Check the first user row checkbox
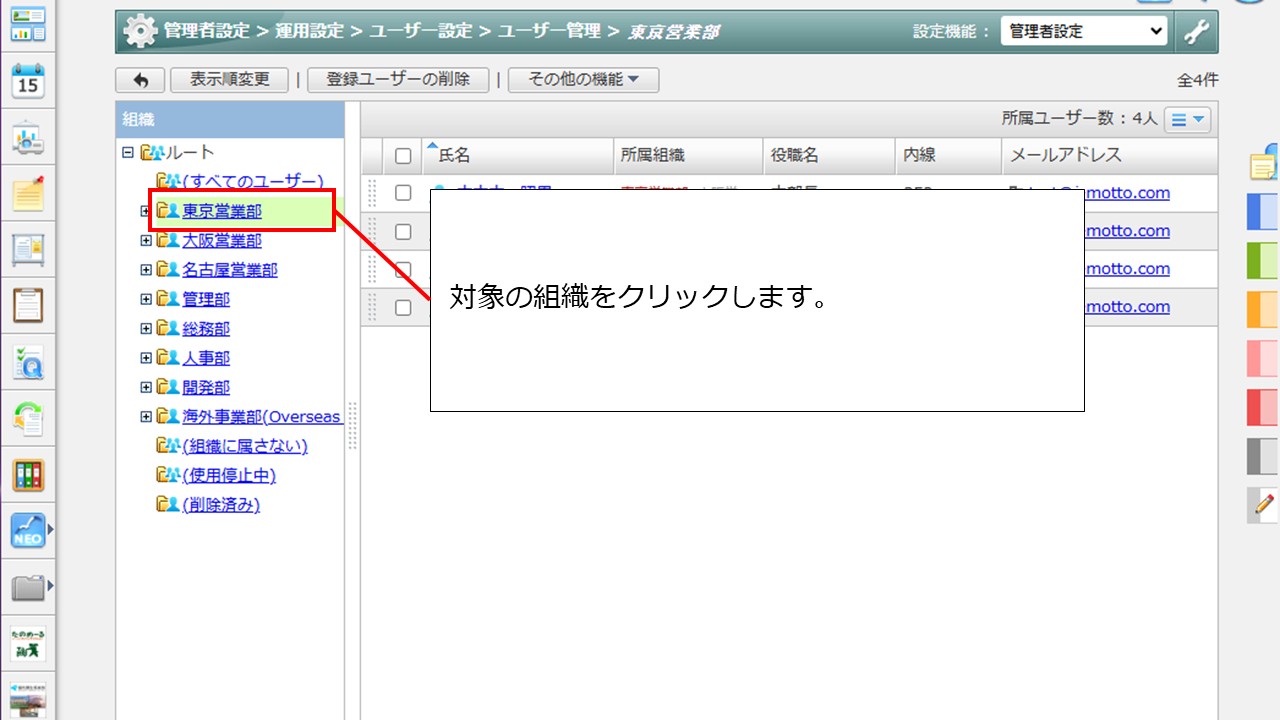 coord(403,193)
